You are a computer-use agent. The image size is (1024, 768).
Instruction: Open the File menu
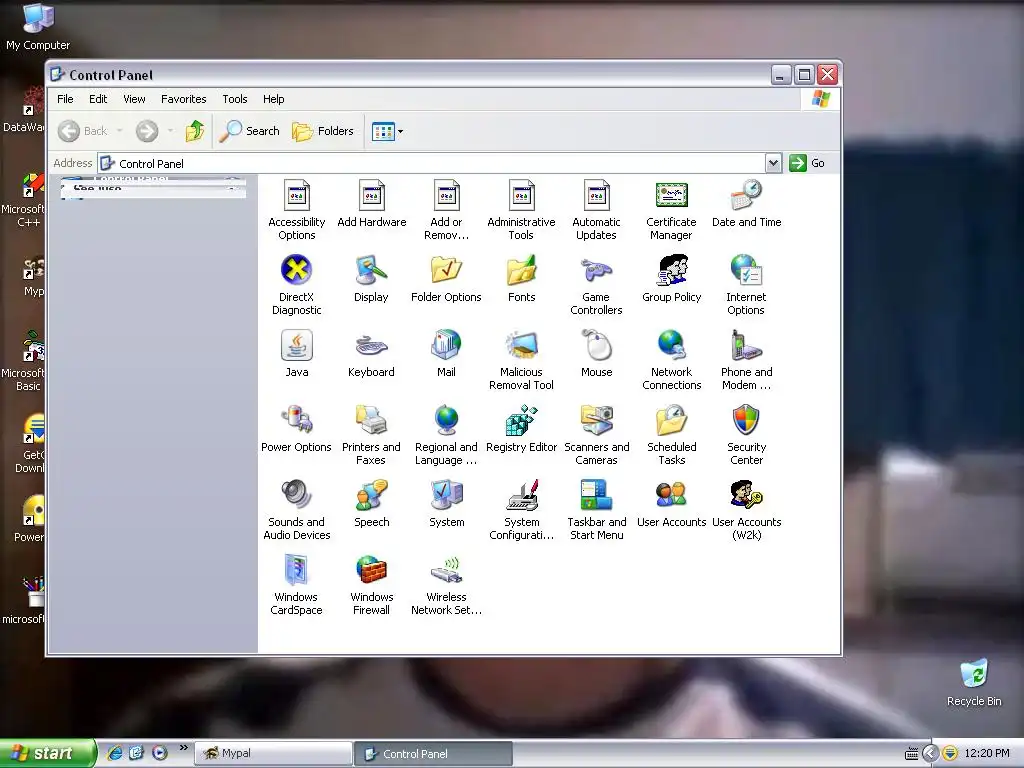click(x=65, y=99)
